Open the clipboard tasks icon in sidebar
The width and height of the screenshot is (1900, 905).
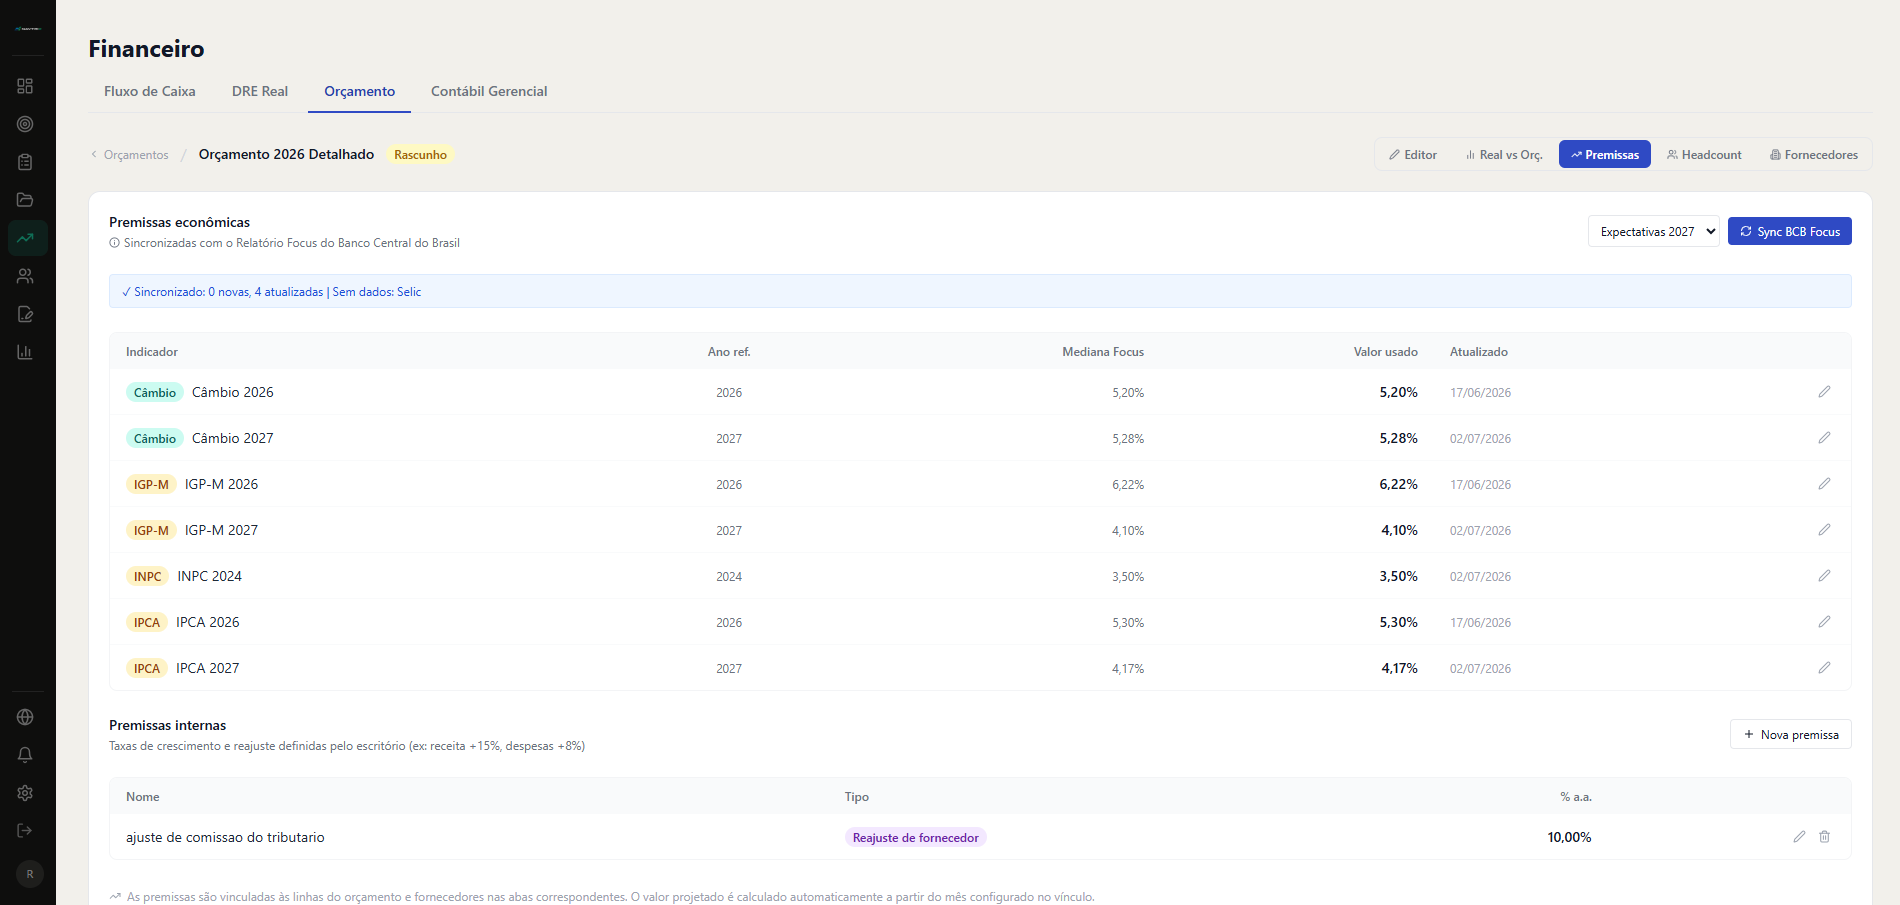pos(25,162)
